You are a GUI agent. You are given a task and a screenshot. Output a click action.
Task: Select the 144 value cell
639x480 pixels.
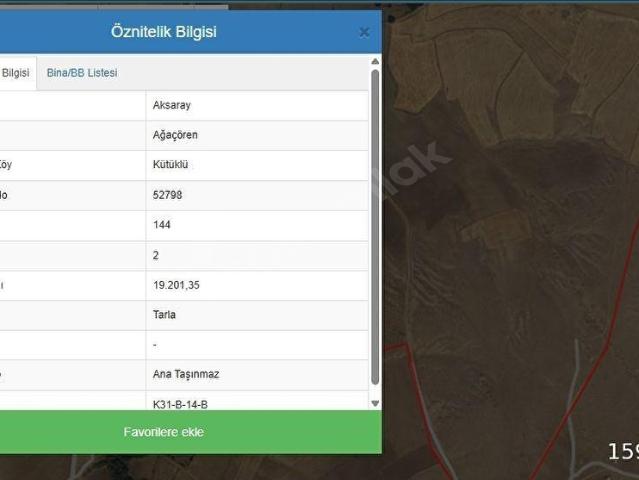[x=257, y=225]
